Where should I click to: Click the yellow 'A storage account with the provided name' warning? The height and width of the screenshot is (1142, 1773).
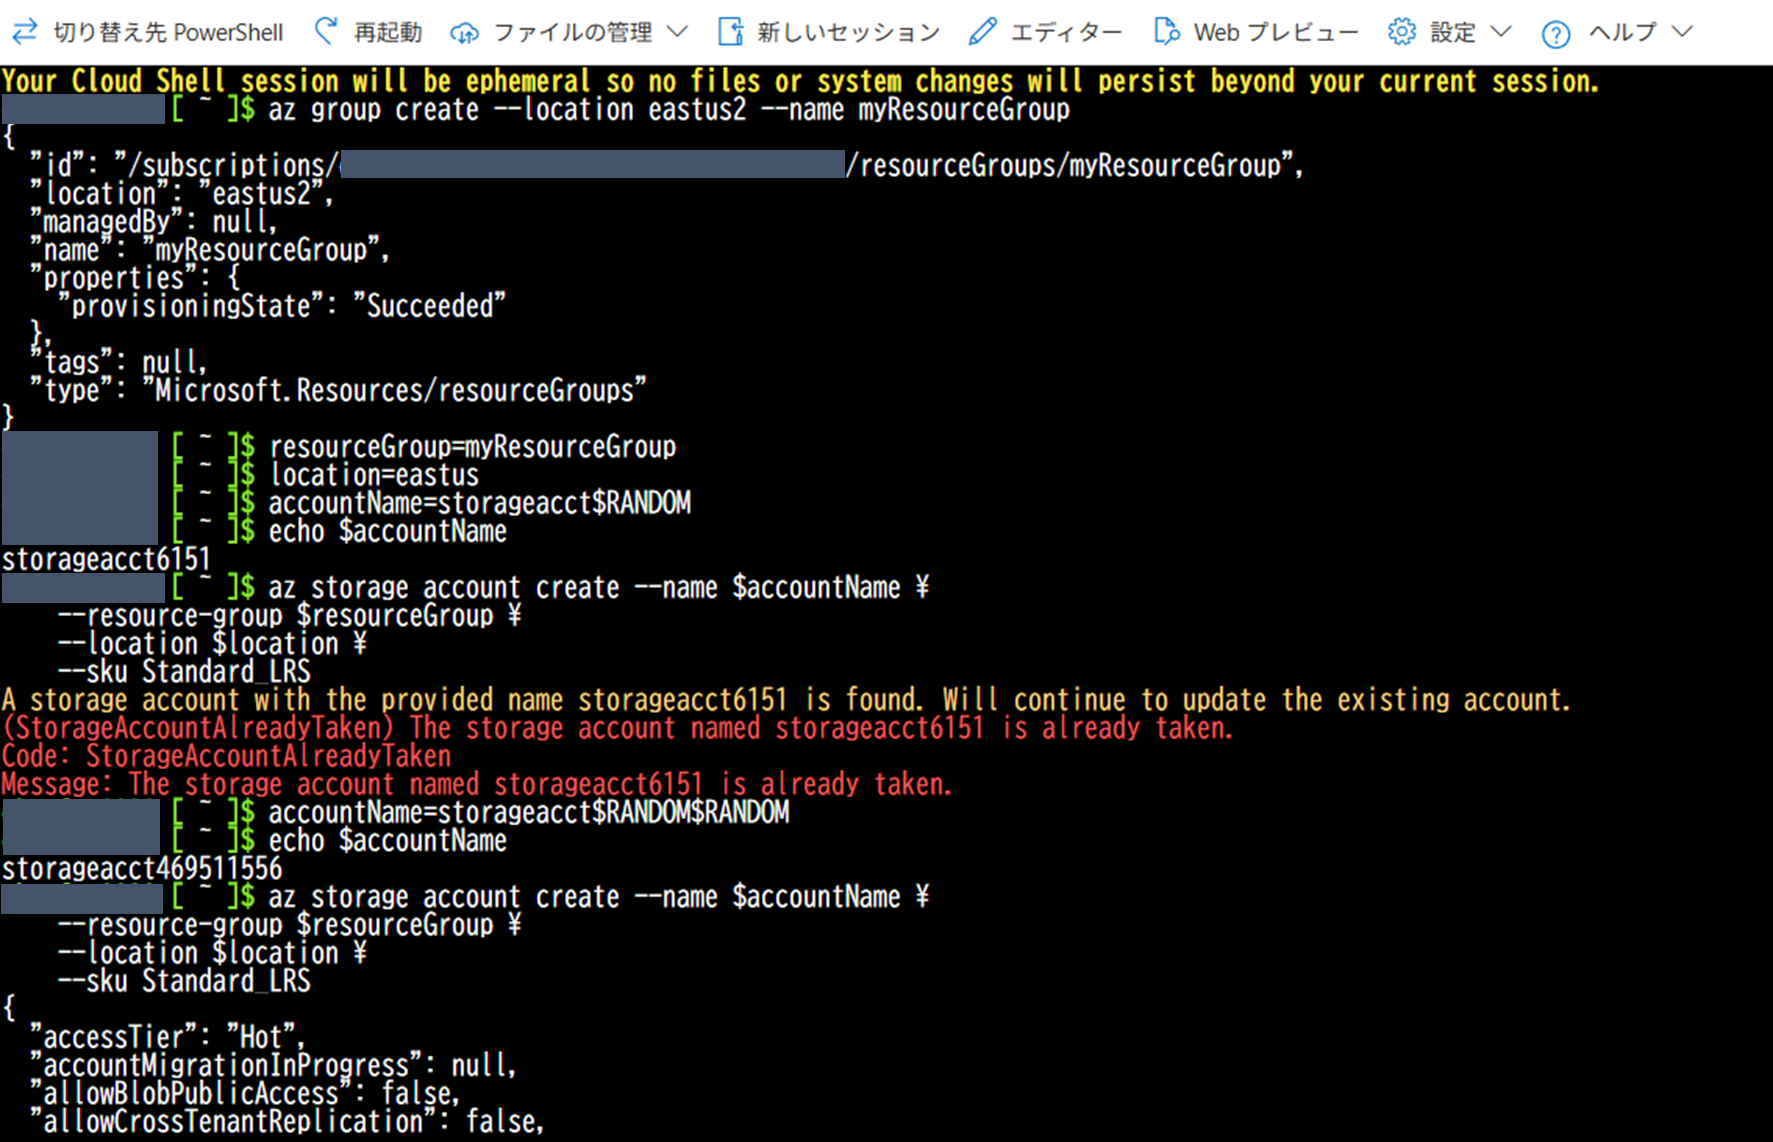(786, 700)
